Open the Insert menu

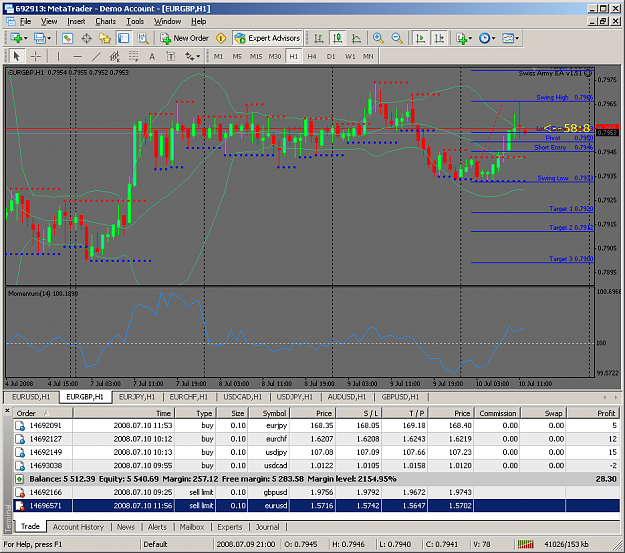(x=76, y=22)
